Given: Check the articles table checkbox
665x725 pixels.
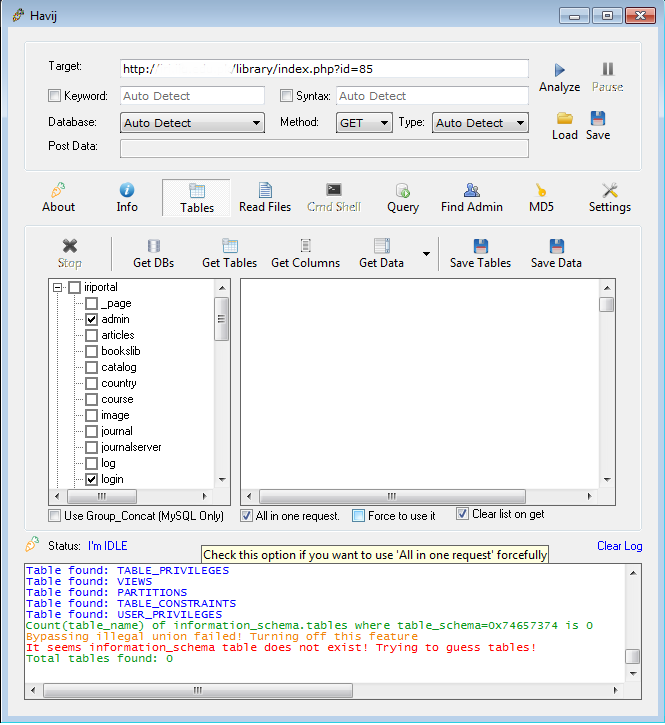Looking at the screenshot, I should pos(92,335).
